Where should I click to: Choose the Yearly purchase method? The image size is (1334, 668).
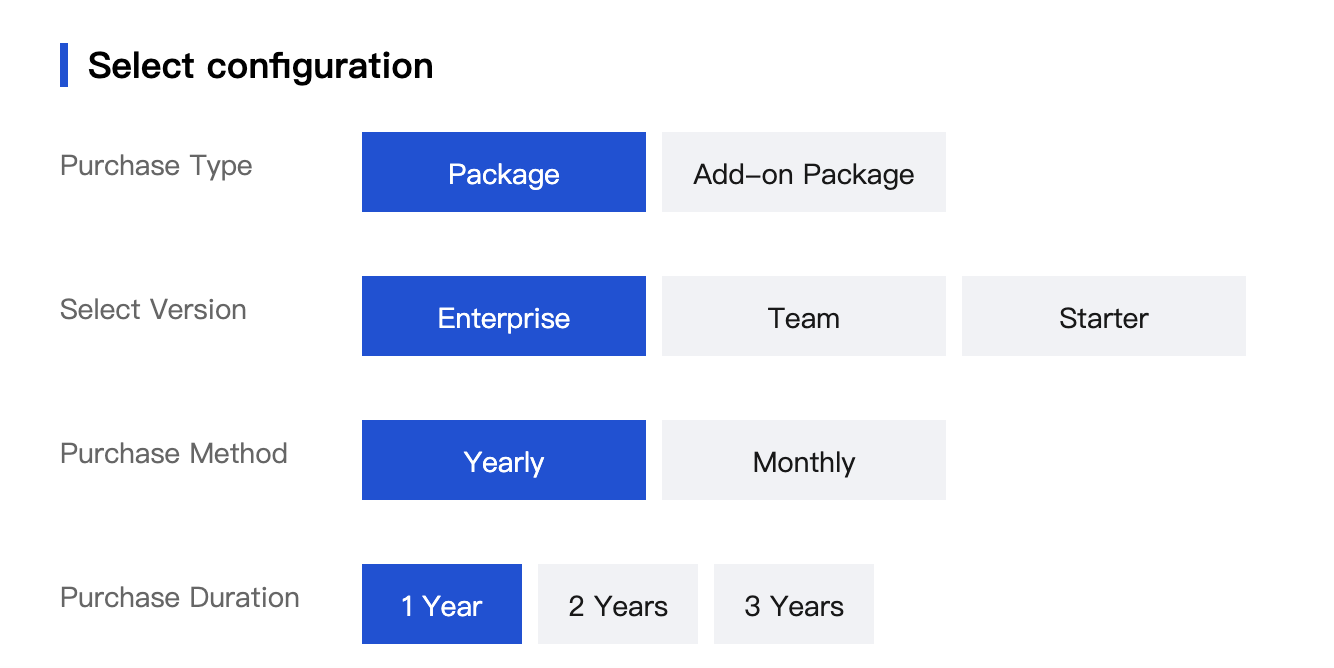[x=503, y=460]
